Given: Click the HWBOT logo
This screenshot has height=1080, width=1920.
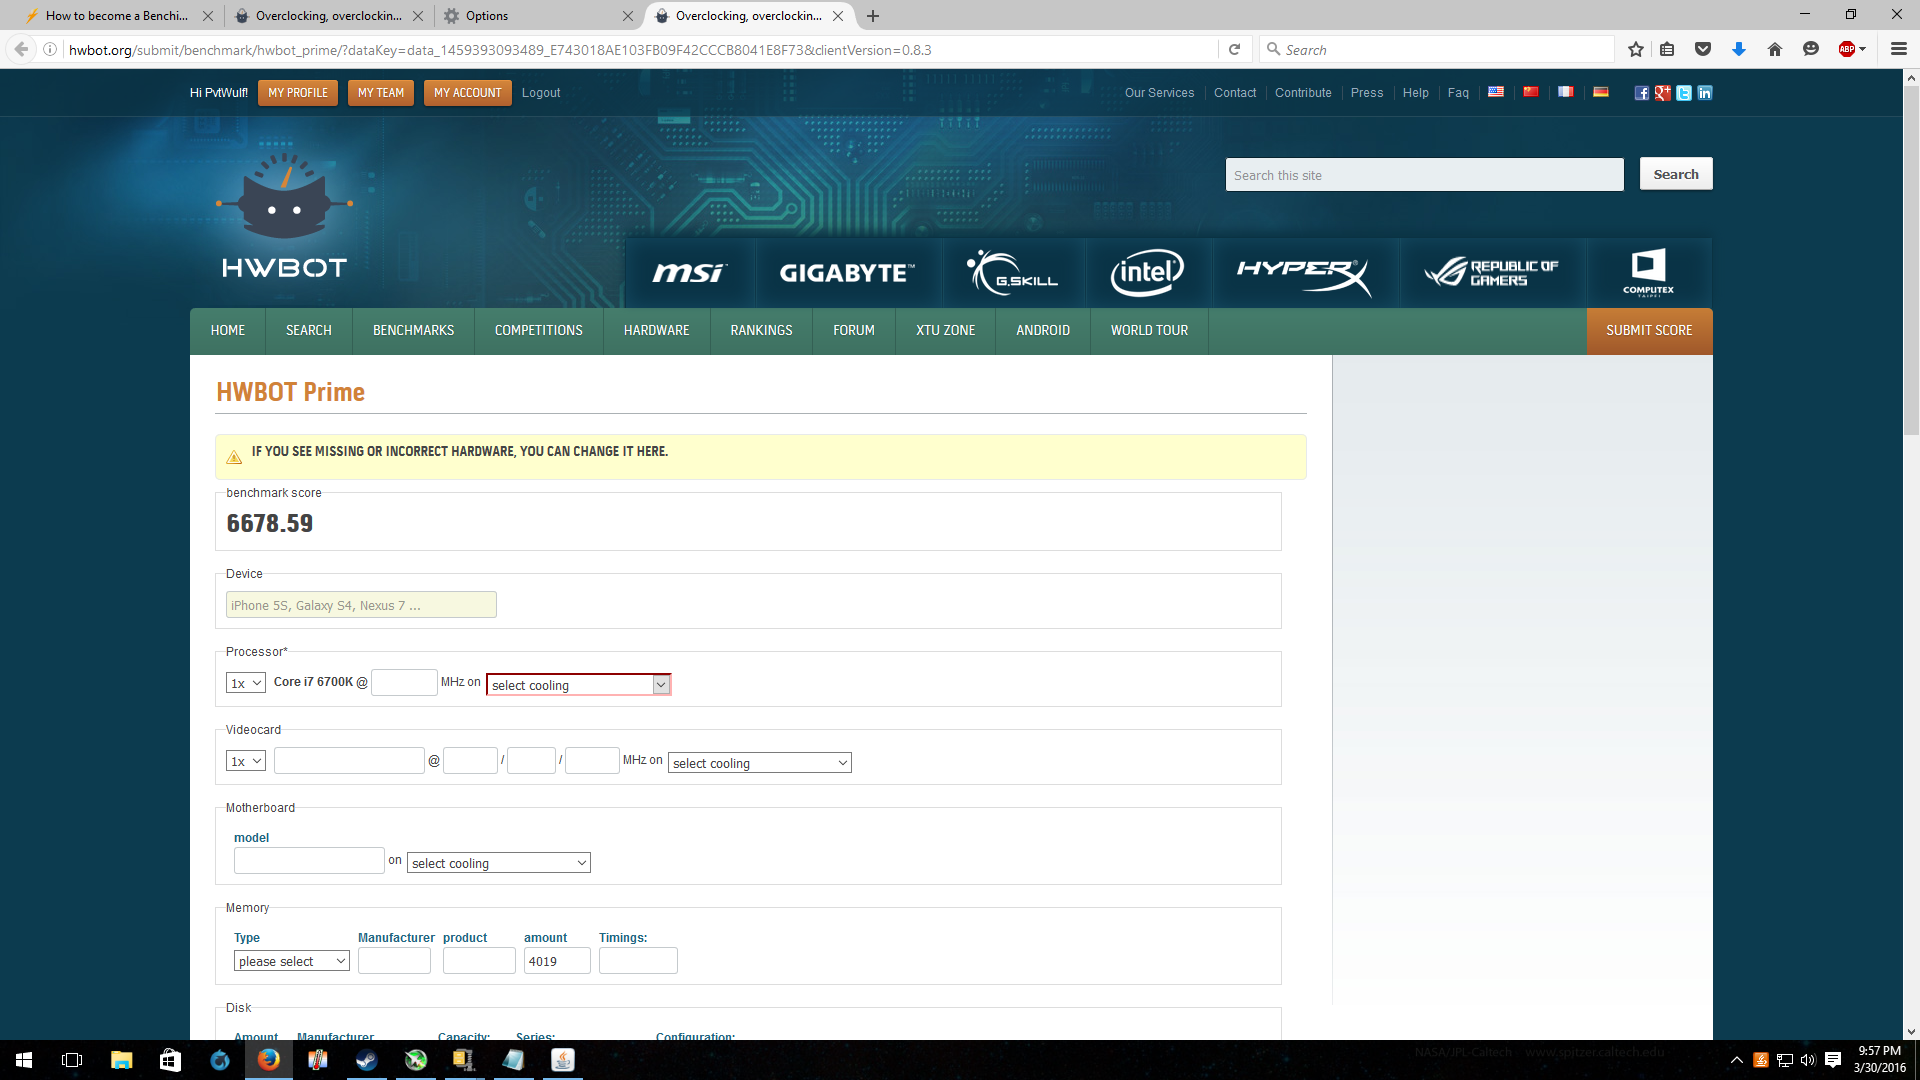Looking at the screenshot, I should (x=285, y=216).
